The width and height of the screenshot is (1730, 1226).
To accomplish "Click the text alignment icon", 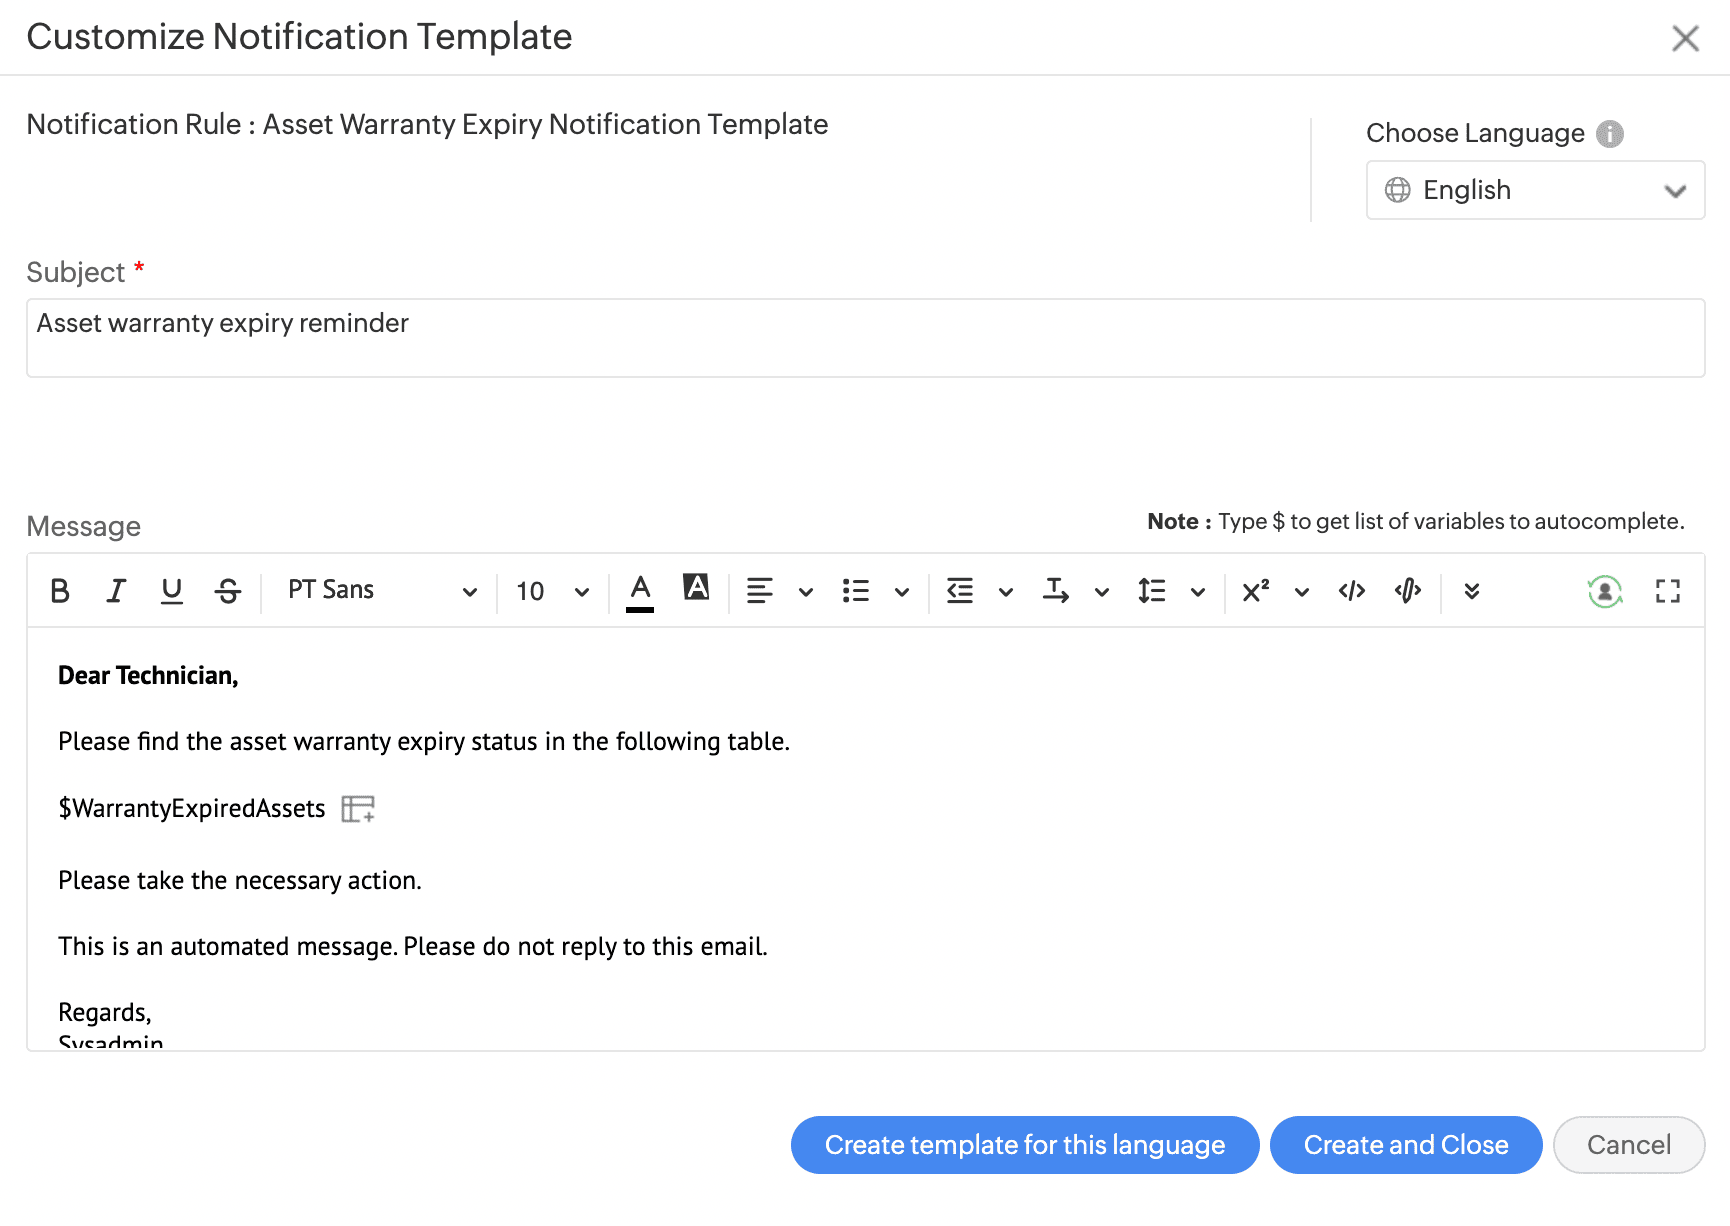I will point(760,591).
